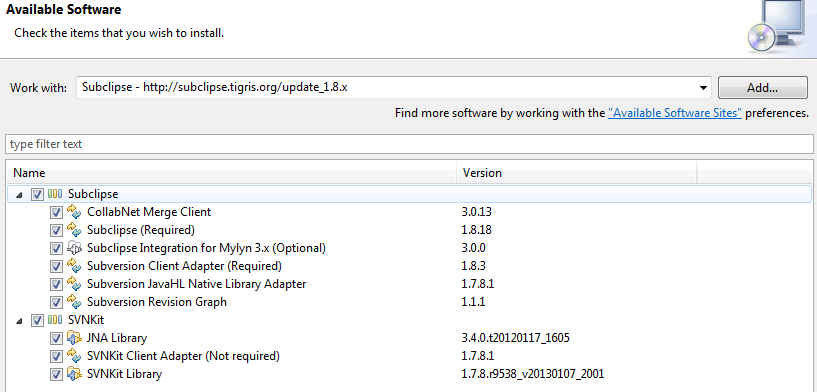Click the Subclipse category icon
817x392 pixels.
point(55,194)
